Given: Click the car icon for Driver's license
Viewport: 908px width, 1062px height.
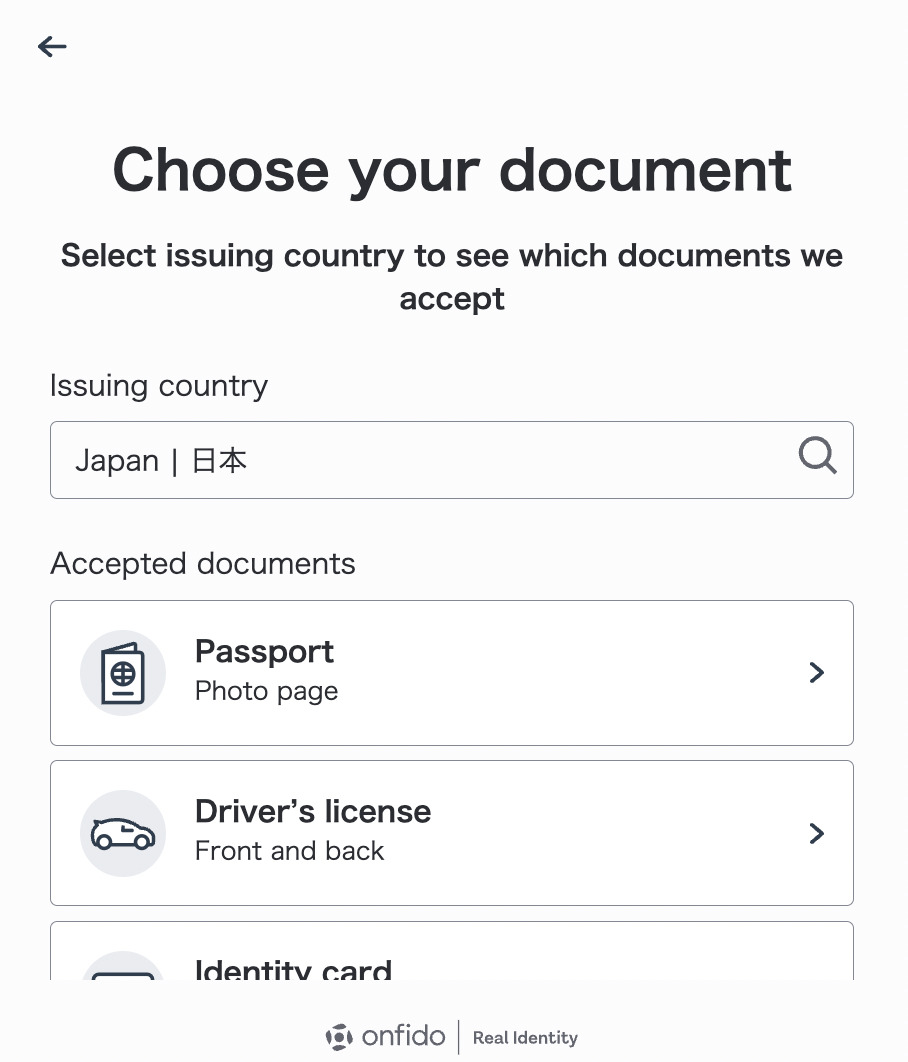Looking at the screenshot, I should (123, 834).
